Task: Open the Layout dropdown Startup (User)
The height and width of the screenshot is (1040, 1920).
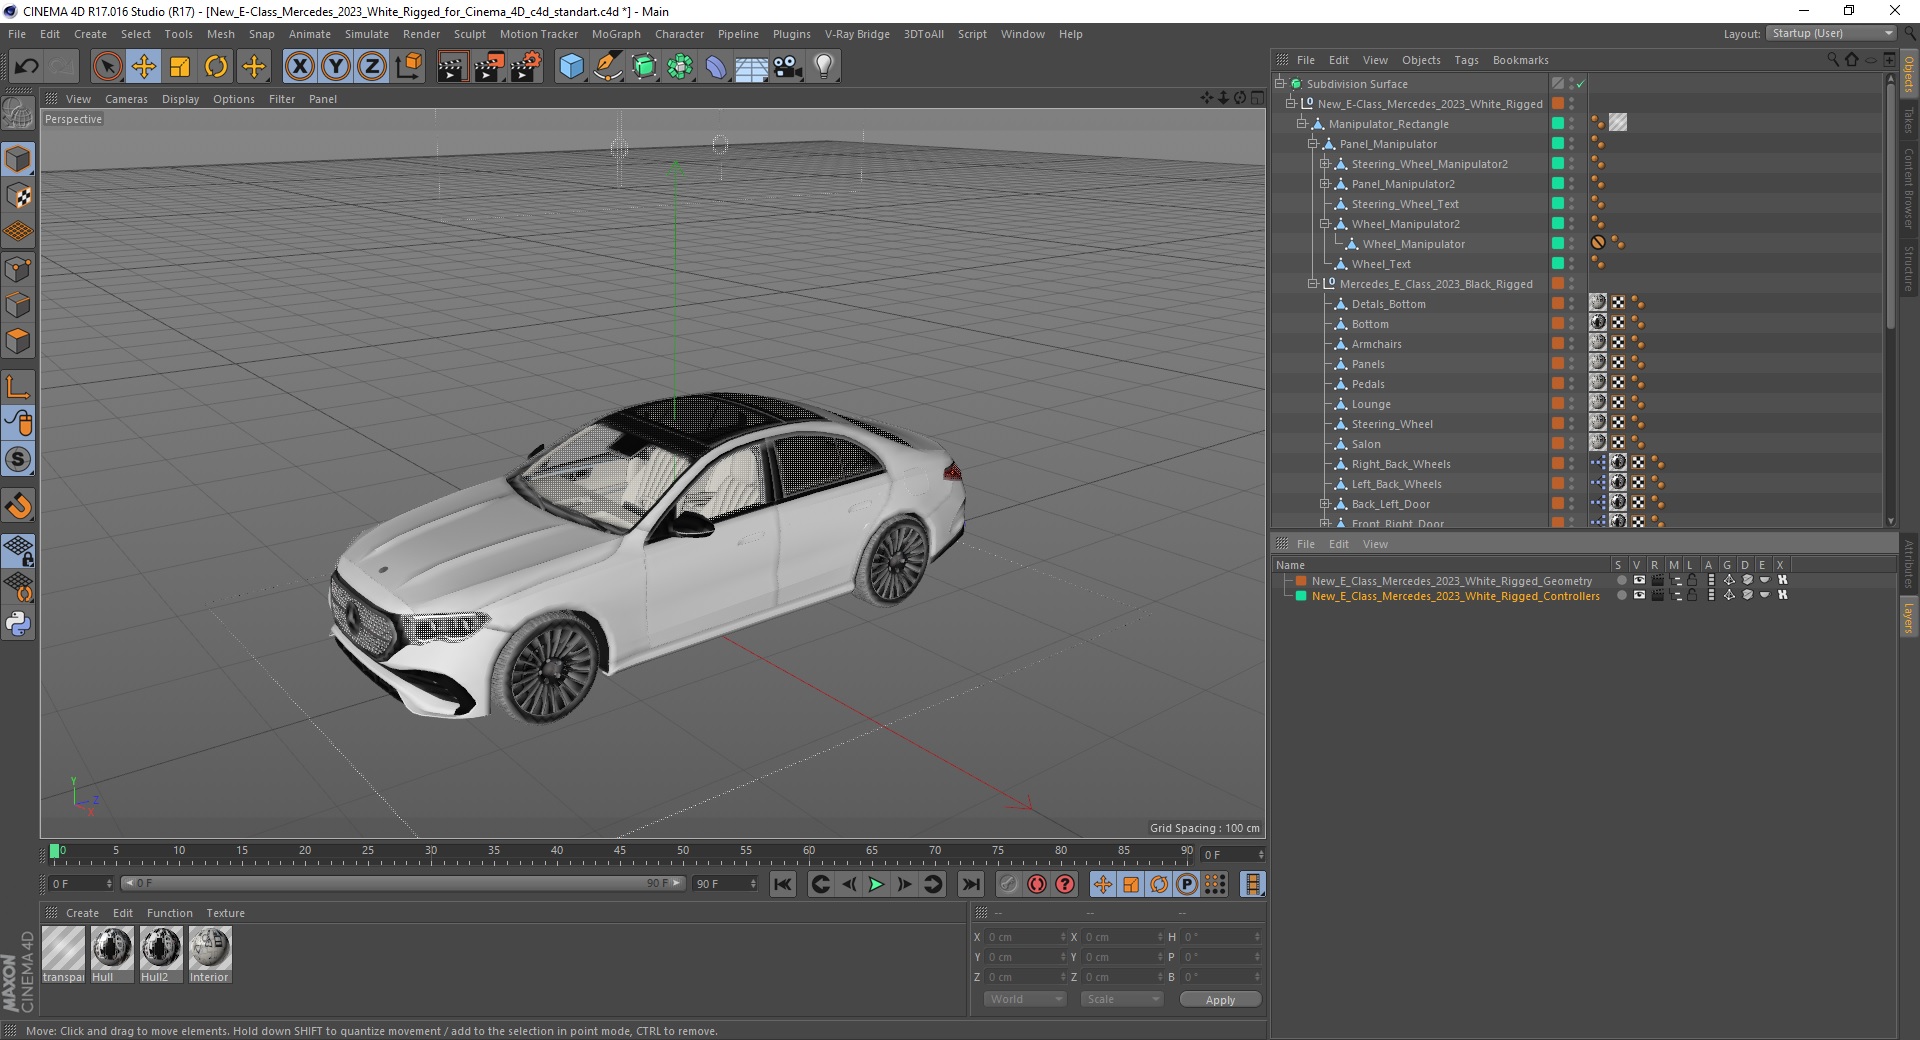Action: click(x=1831, y=33)
